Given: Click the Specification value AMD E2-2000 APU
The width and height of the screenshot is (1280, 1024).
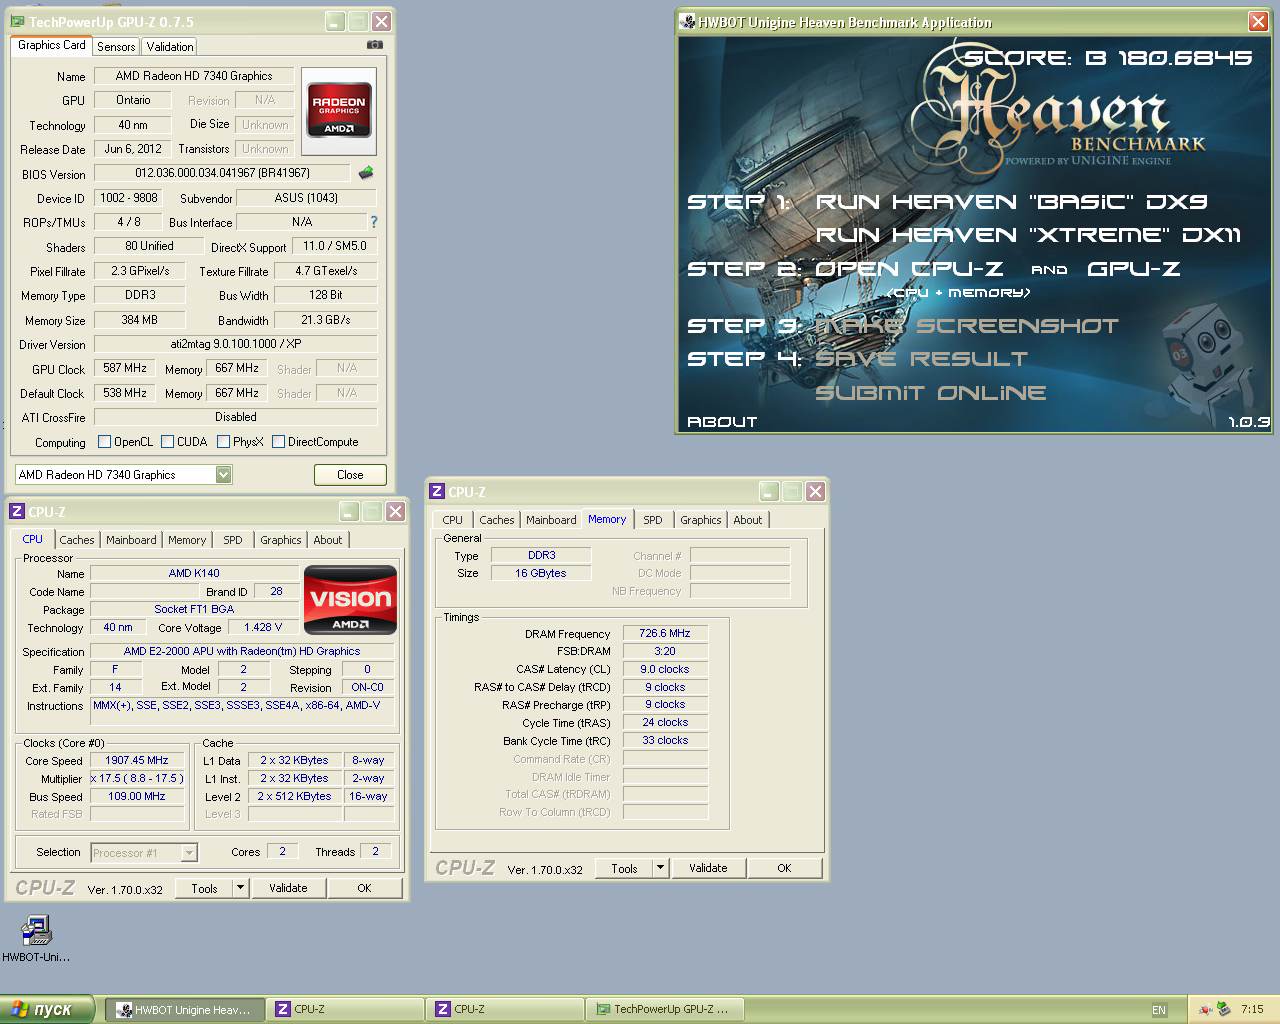Looking at the screenshot, I should (241, 651).
